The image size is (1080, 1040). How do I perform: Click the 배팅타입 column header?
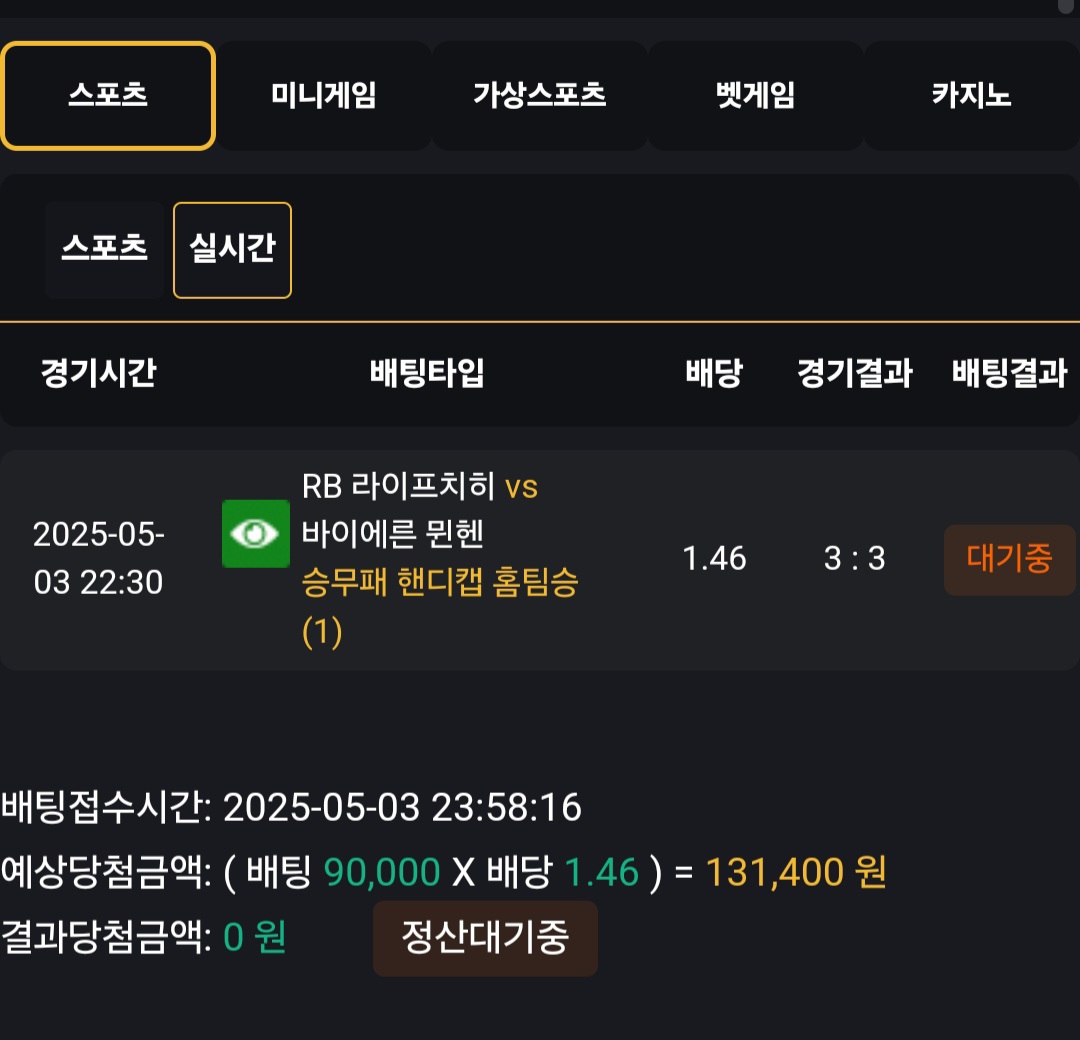[x=427, y=373]
